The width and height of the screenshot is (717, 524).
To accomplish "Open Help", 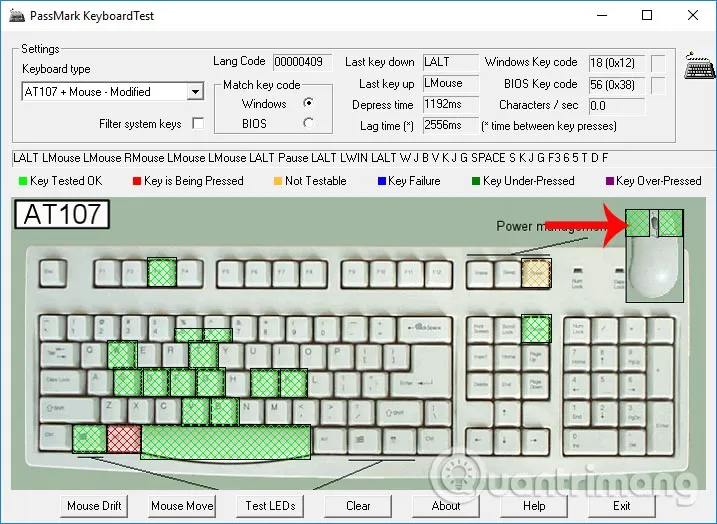I will click(534, 506).
